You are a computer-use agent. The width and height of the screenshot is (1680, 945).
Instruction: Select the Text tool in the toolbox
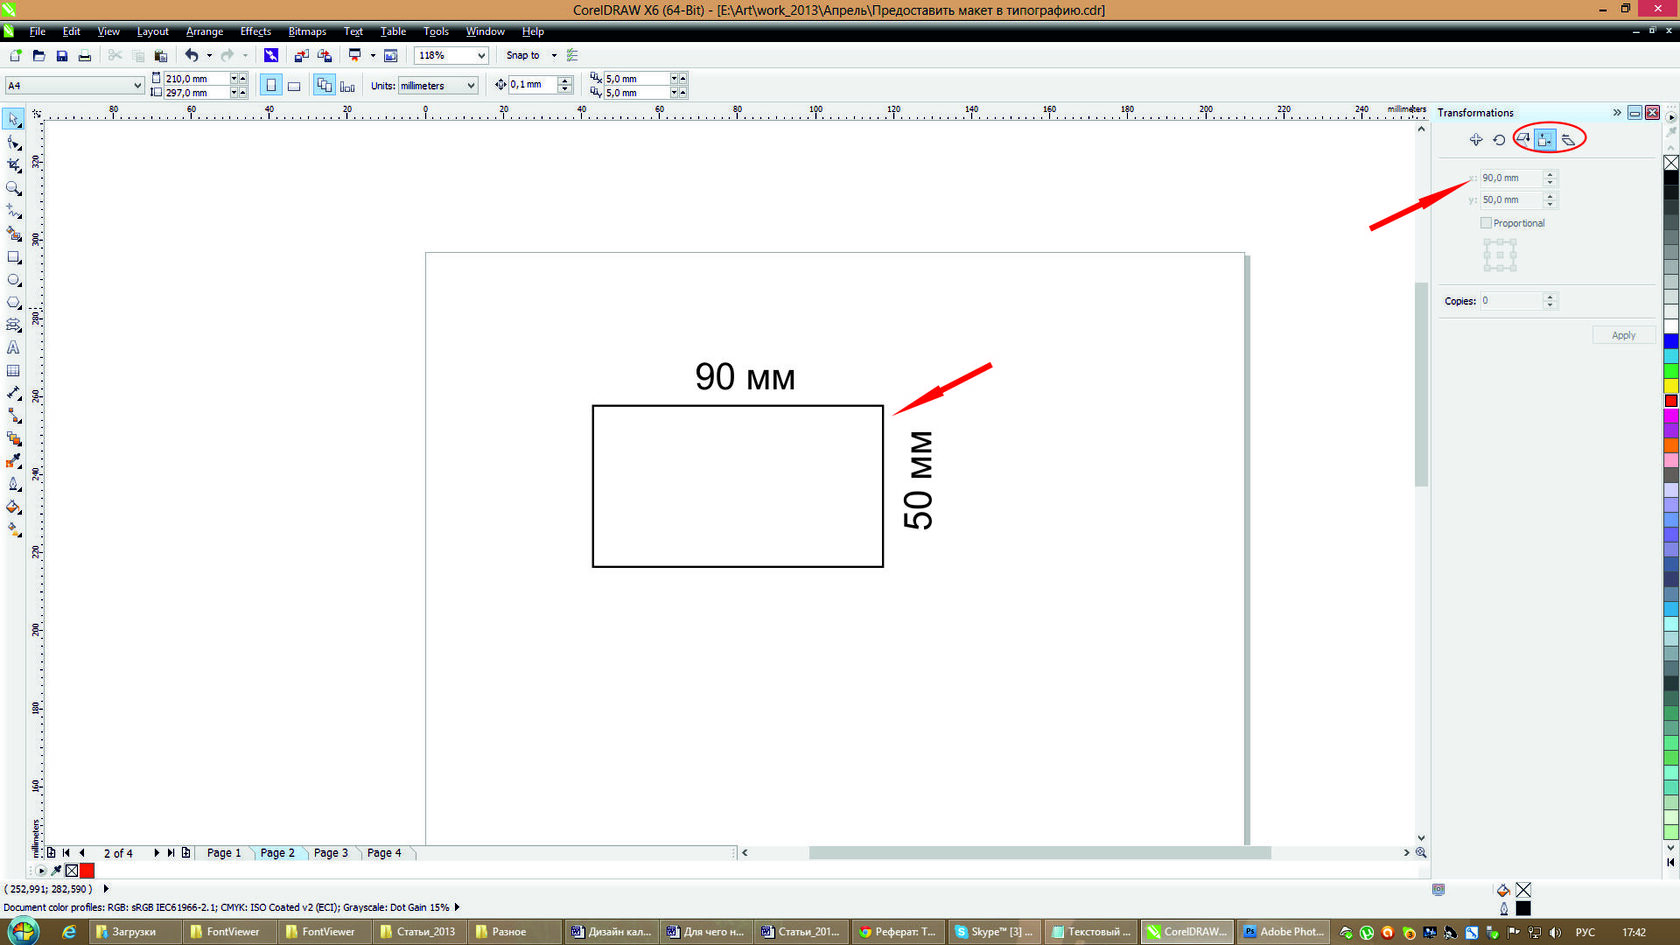(x=14, y=348)
